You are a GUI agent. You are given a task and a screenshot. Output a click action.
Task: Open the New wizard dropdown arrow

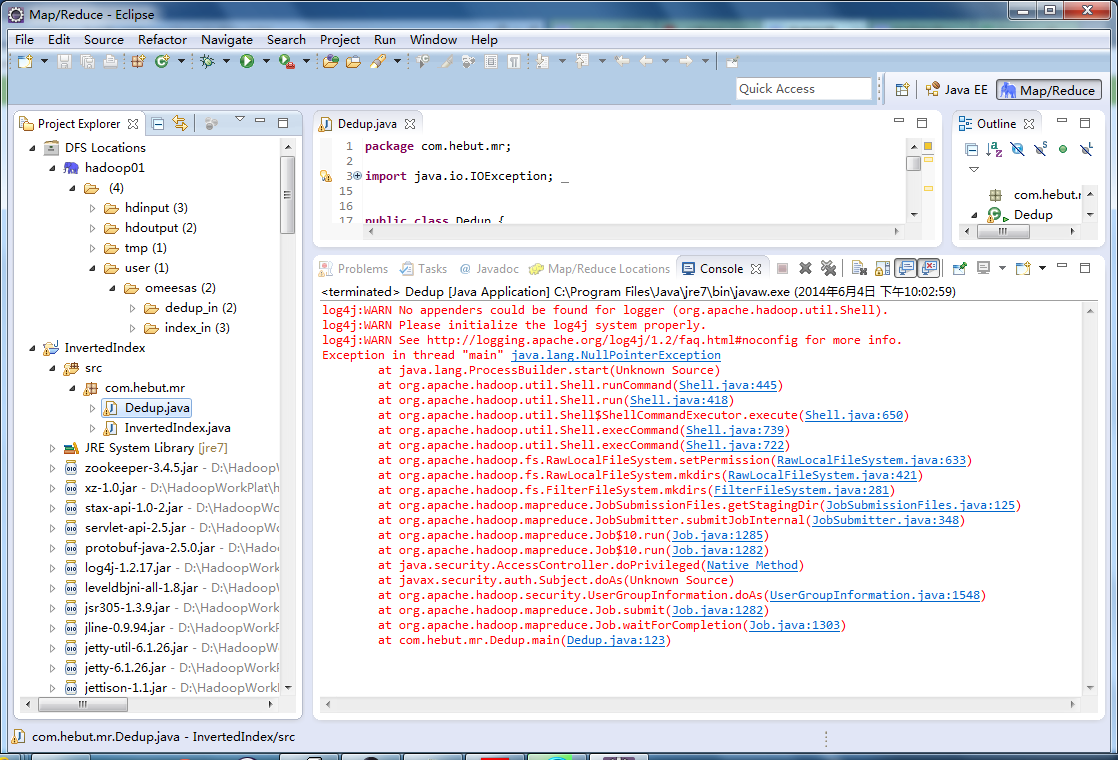pyautogui.click(x=44, y=61)
